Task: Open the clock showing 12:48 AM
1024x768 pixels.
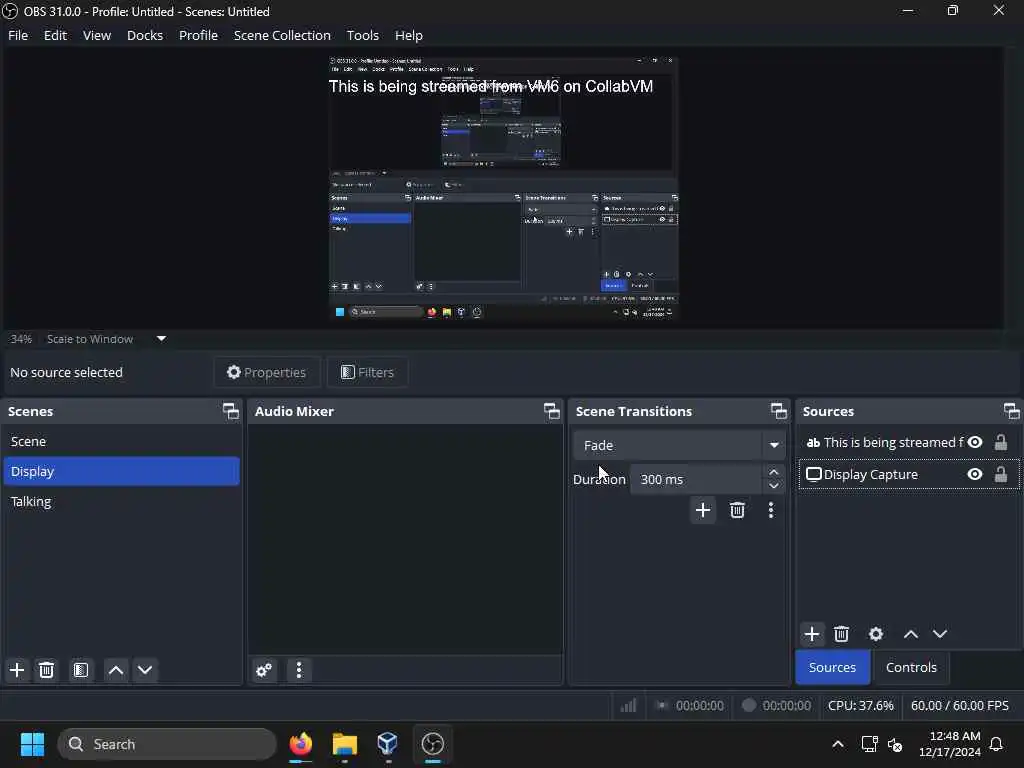Action: tap(950, 744)
